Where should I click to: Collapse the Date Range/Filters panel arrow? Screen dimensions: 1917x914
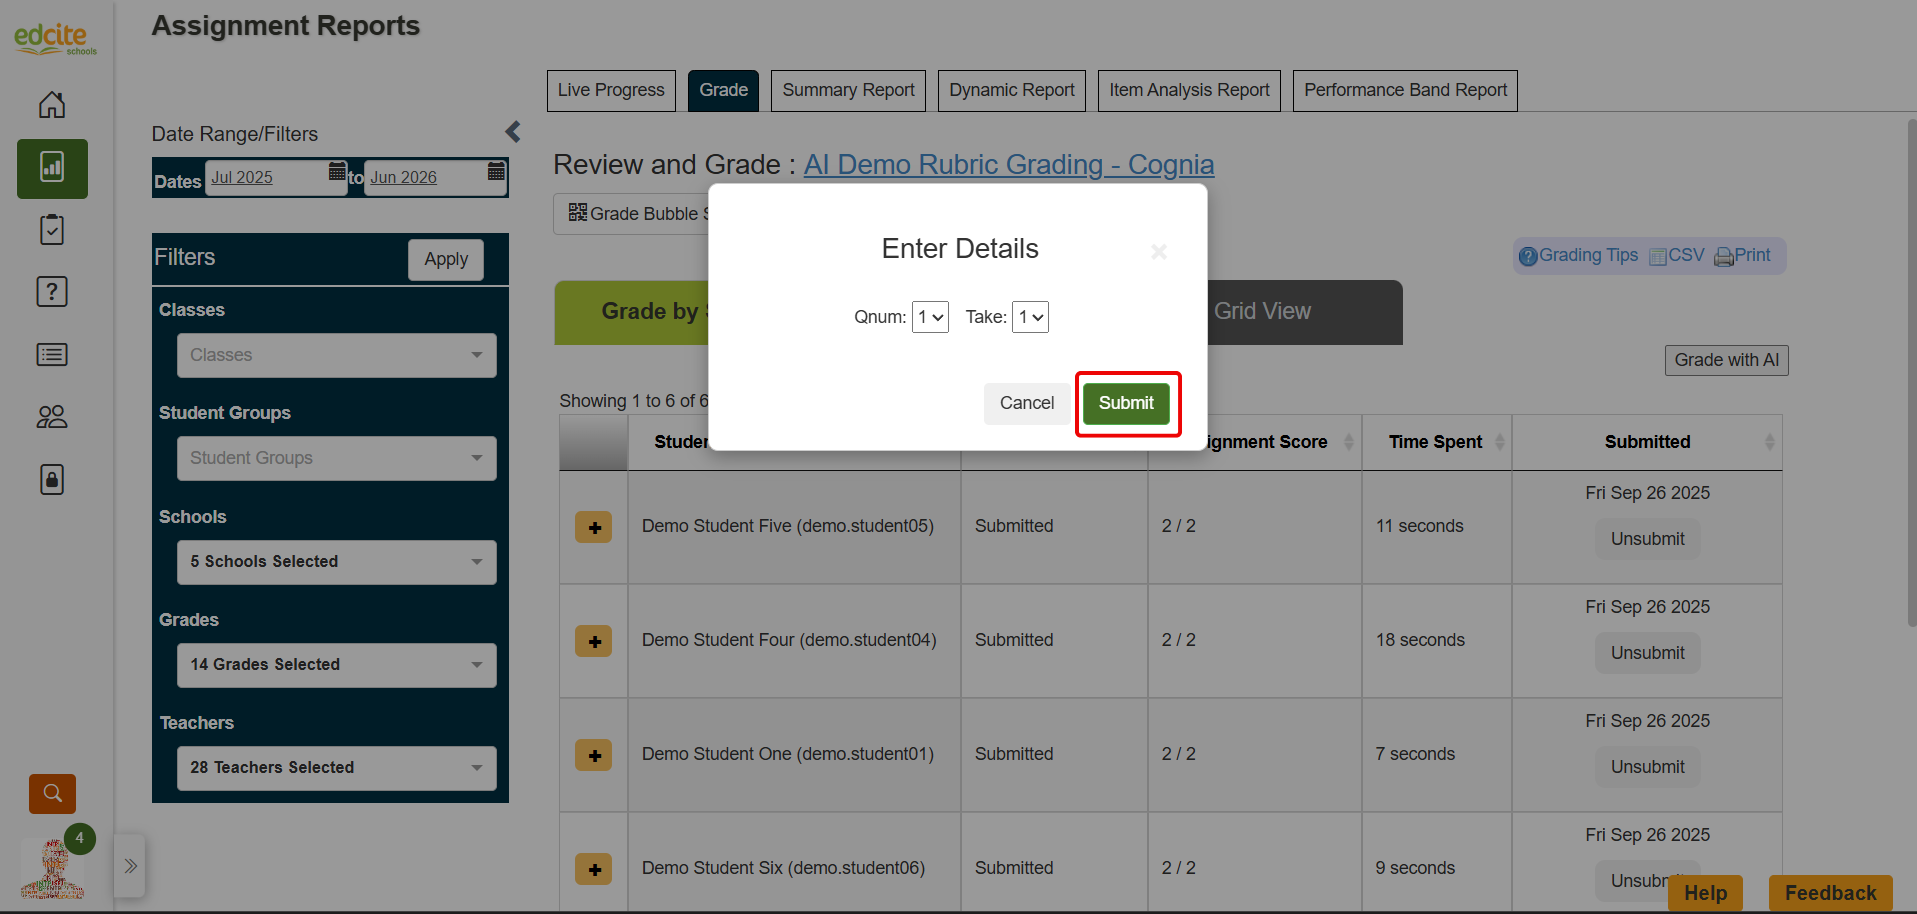tap(513, 132)
